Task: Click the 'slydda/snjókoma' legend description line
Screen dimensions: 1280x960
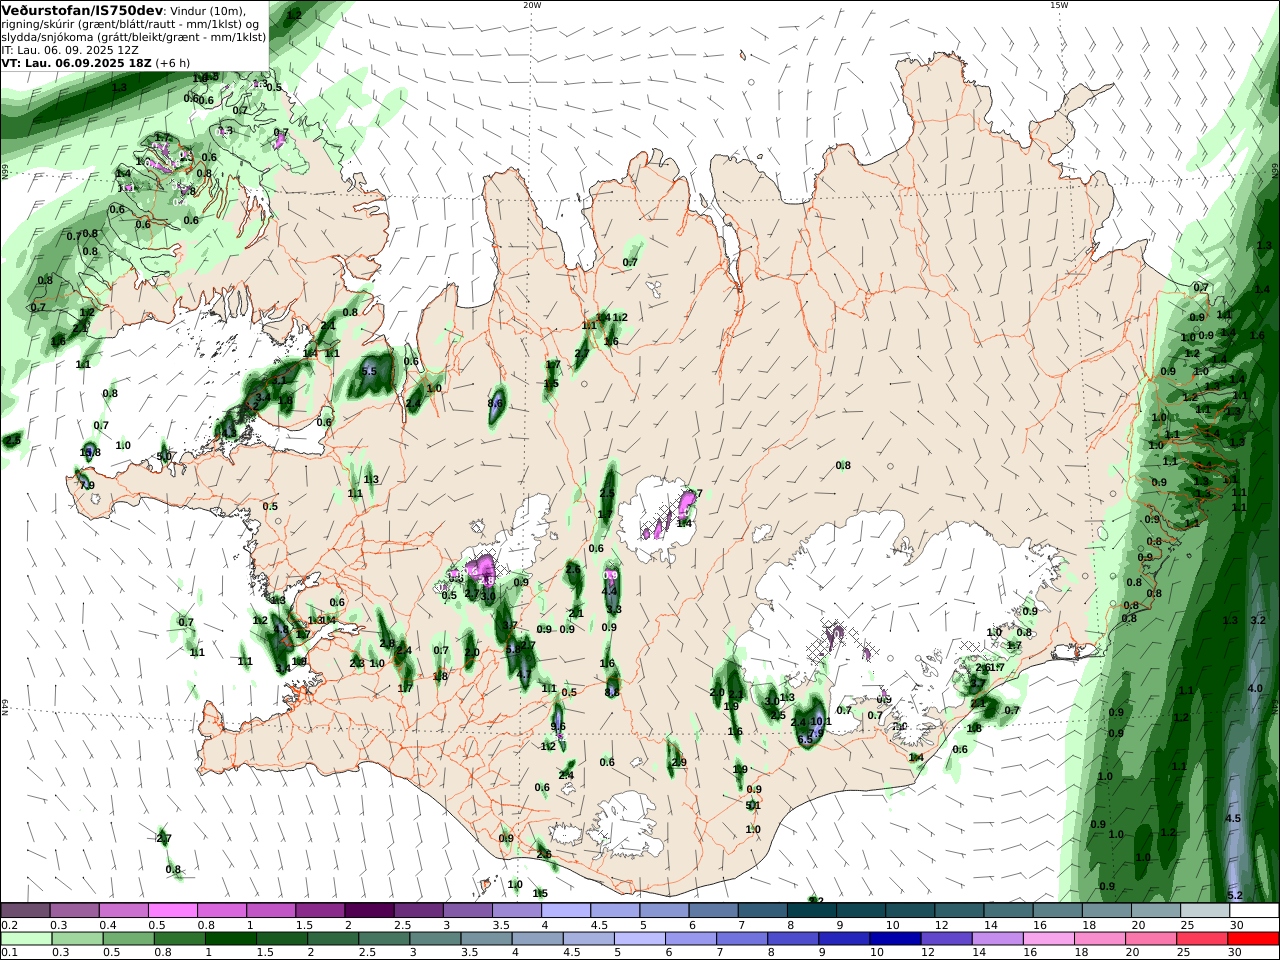Action: 134,36
